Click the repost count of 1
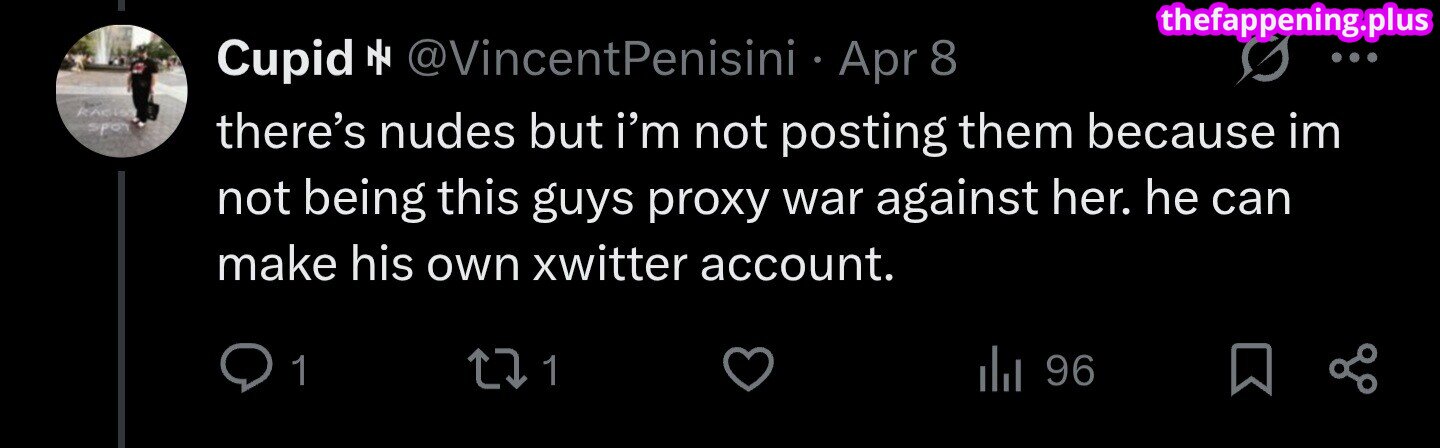Image resolution: width=1440 pixels, height=448 pixels. (x=549, y=373)
